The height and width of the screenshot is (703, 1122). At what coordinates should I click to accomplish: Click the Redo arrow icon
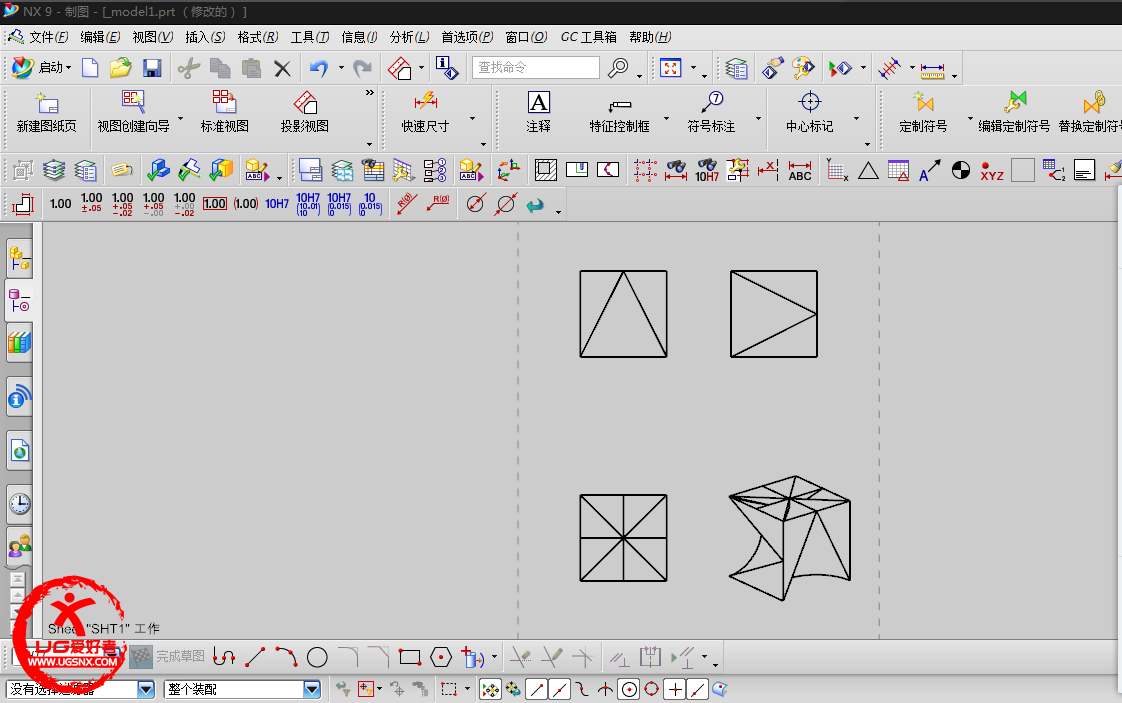[x=363, y=68]
